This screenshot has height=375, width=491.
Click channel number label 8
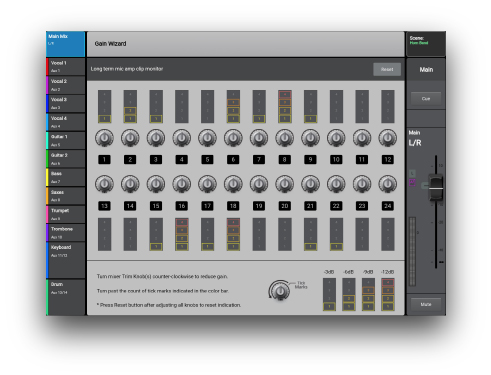(x=285, y=160)
